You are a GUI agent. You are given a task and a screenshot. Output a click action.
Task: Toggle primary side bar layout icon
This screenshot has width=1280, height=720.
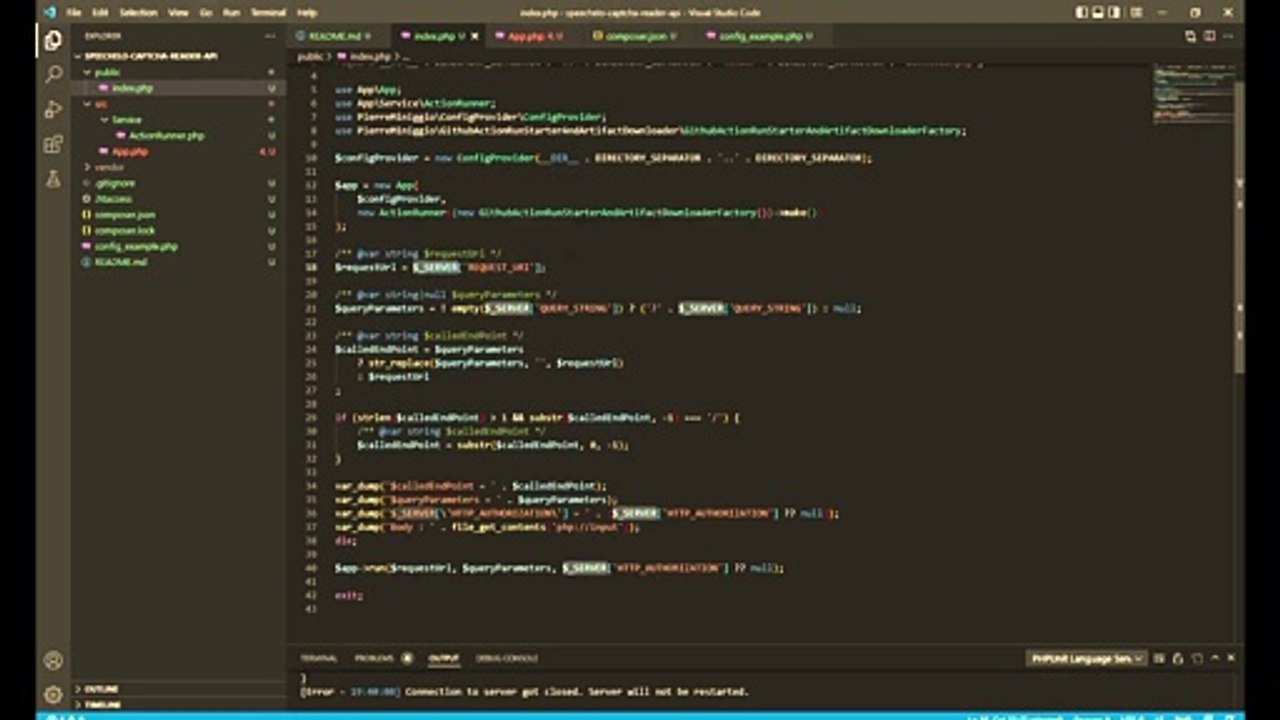[1081, 13]
